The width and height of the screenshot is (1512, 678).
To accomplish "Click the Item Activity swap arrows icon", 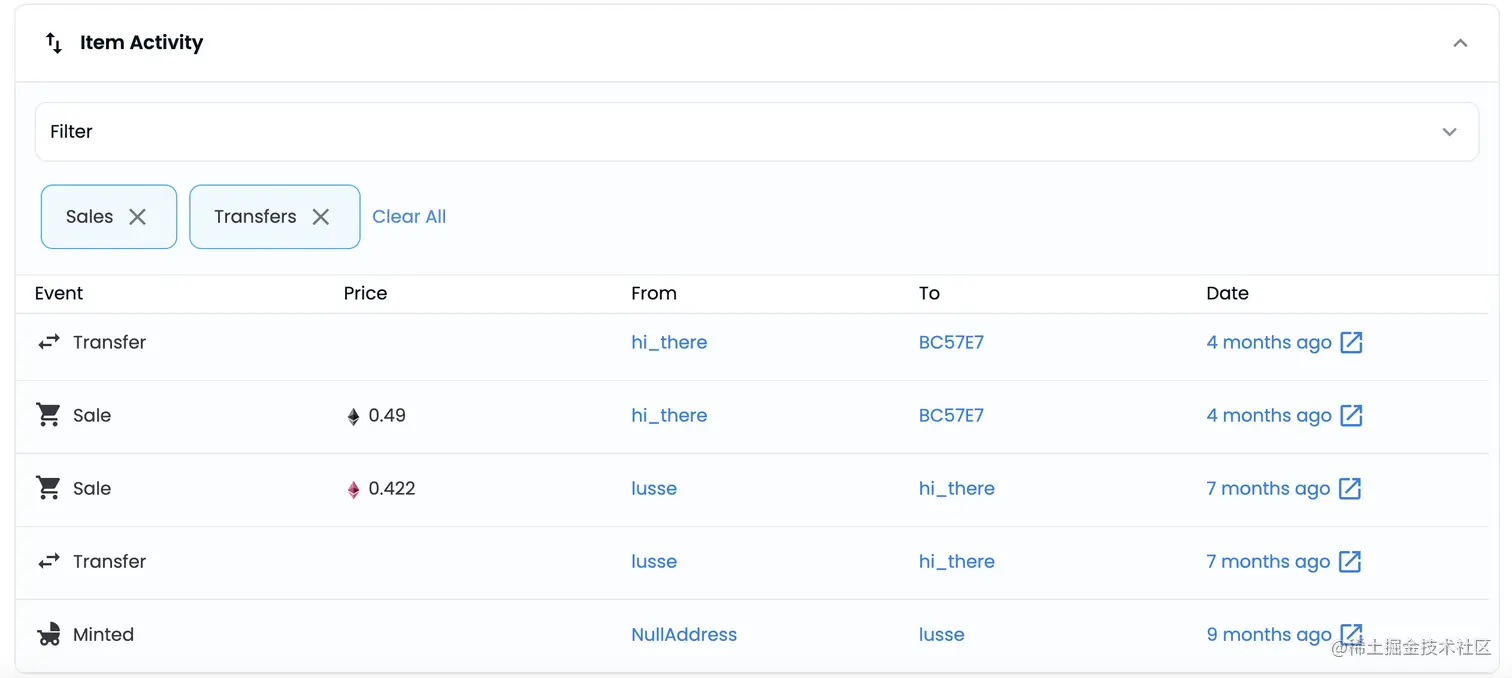I will [x=54, y=43].
